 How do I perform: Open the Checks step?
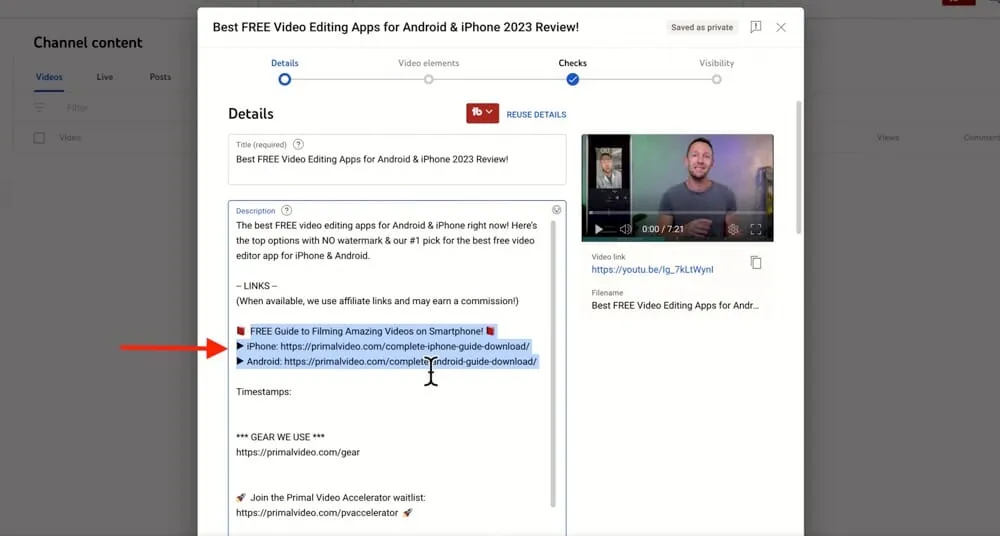[572, 79]
